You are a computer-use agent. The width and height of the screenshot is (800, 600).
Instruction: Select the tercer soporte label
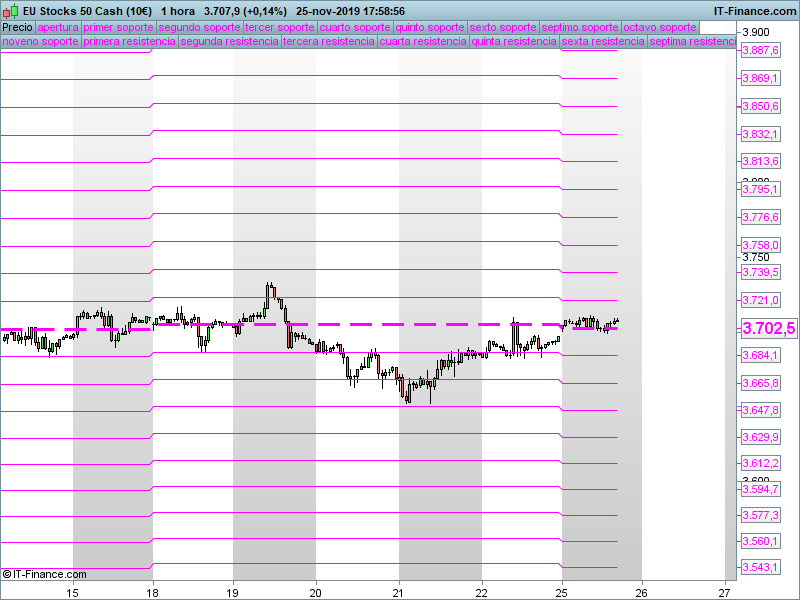point(280,27)
